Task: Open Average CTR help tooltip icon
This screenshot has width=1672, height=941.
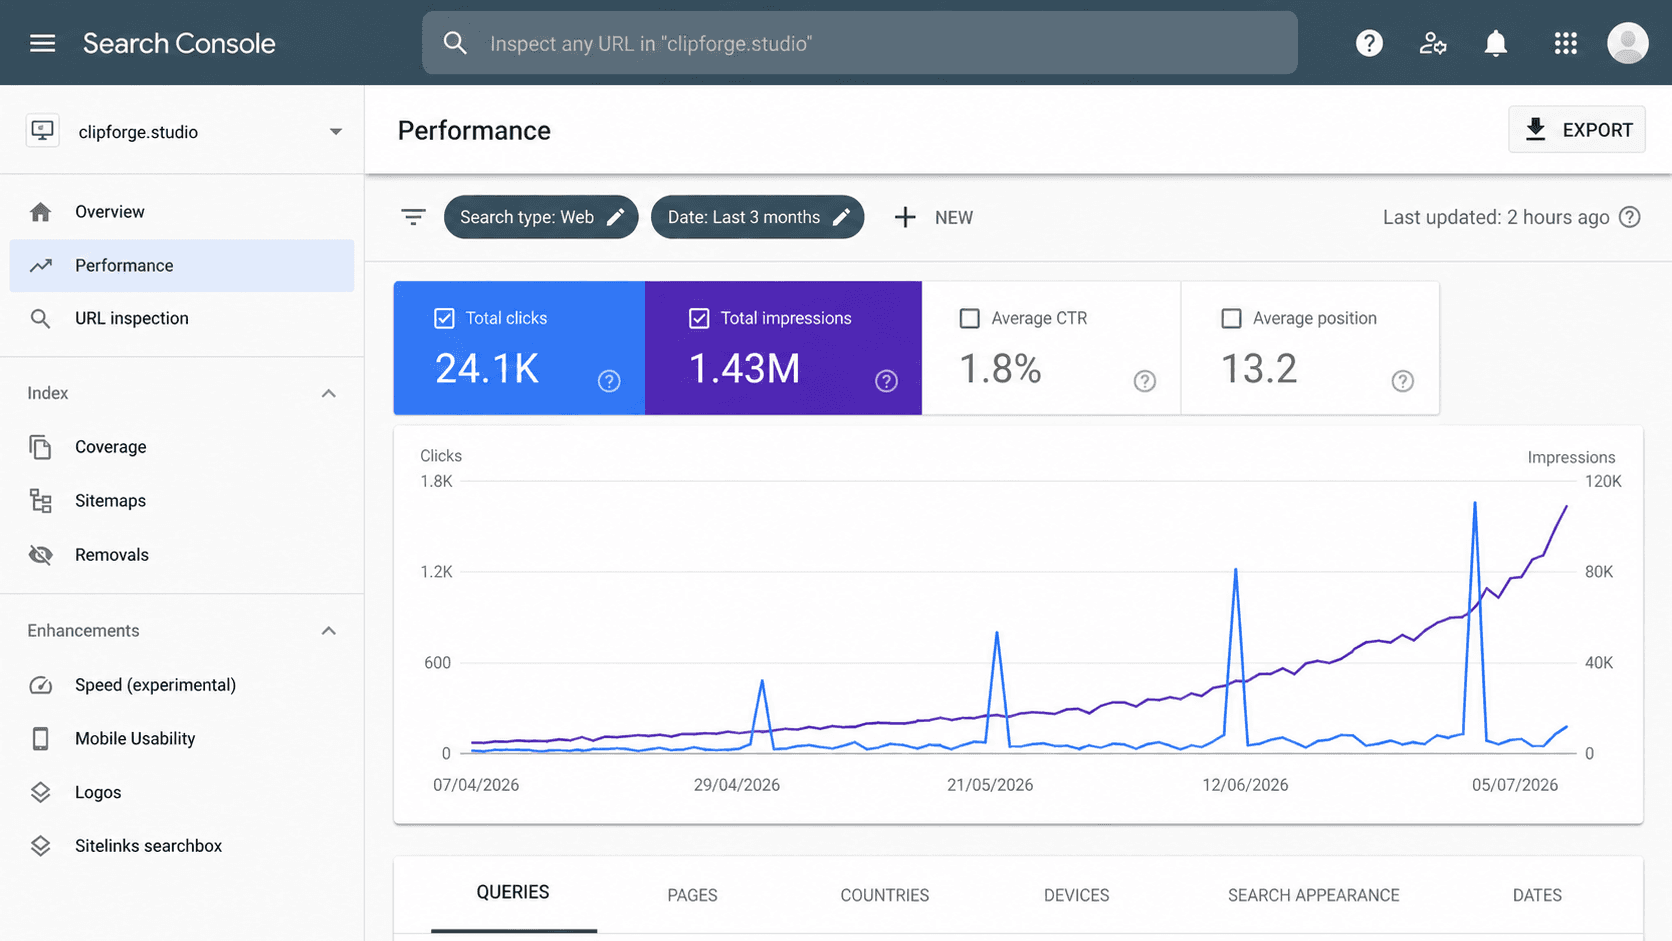Action: tap(1145, 381)
